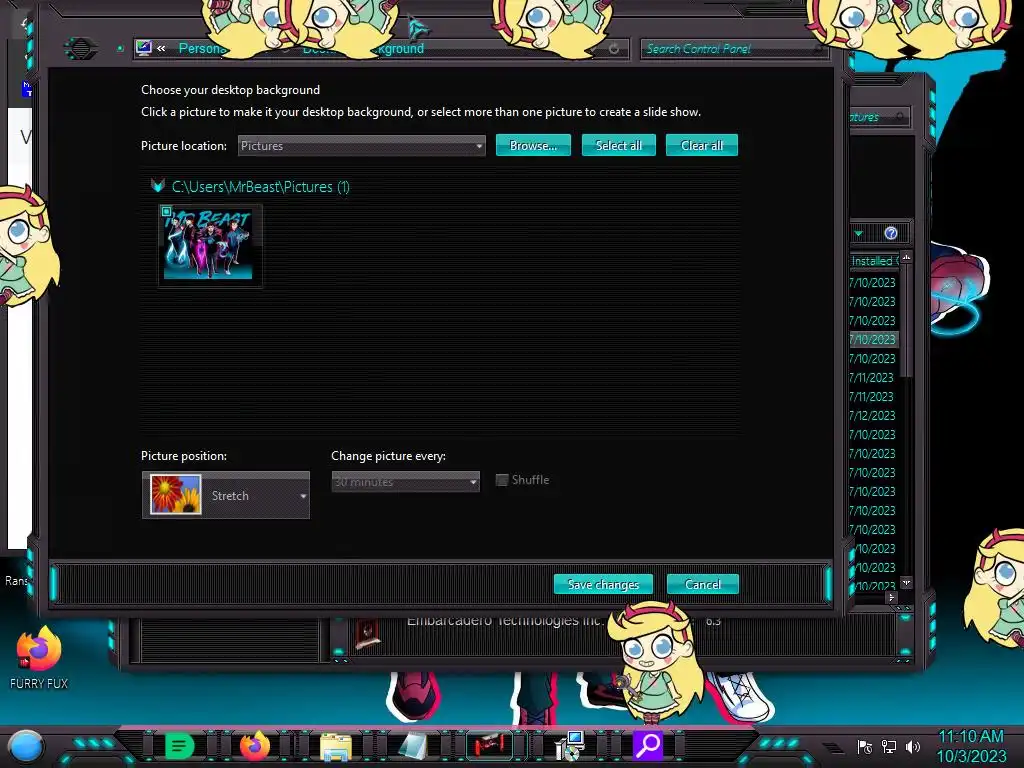This screenshot has height=768, width=1024.
Task: Click the taskbar clock showing 11:10 AM
Action: (x=970, y=746)
